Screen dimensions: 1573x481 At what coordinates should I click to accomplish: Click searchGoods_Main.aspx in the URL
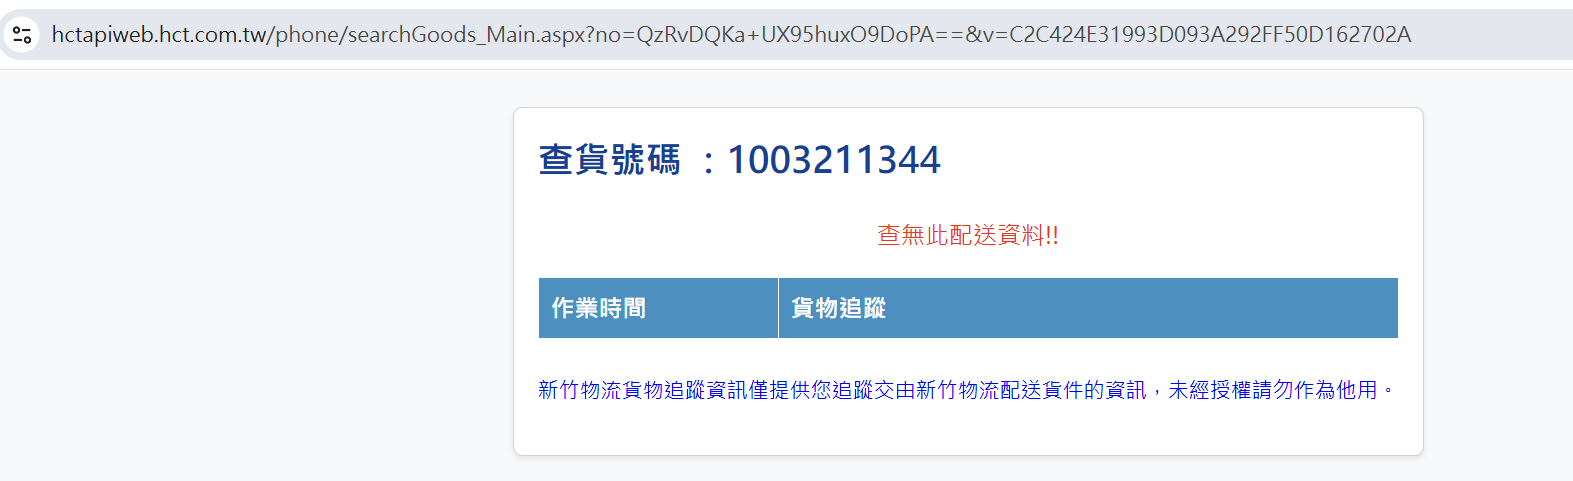(442, 35)
